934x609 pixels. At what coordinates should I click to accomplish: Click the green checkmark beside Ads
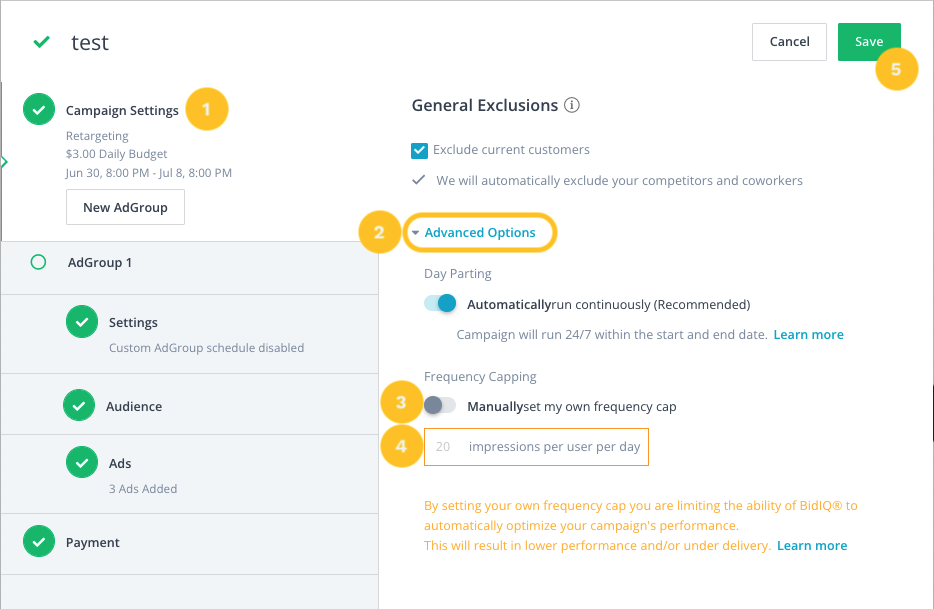(x=81, y=463)
